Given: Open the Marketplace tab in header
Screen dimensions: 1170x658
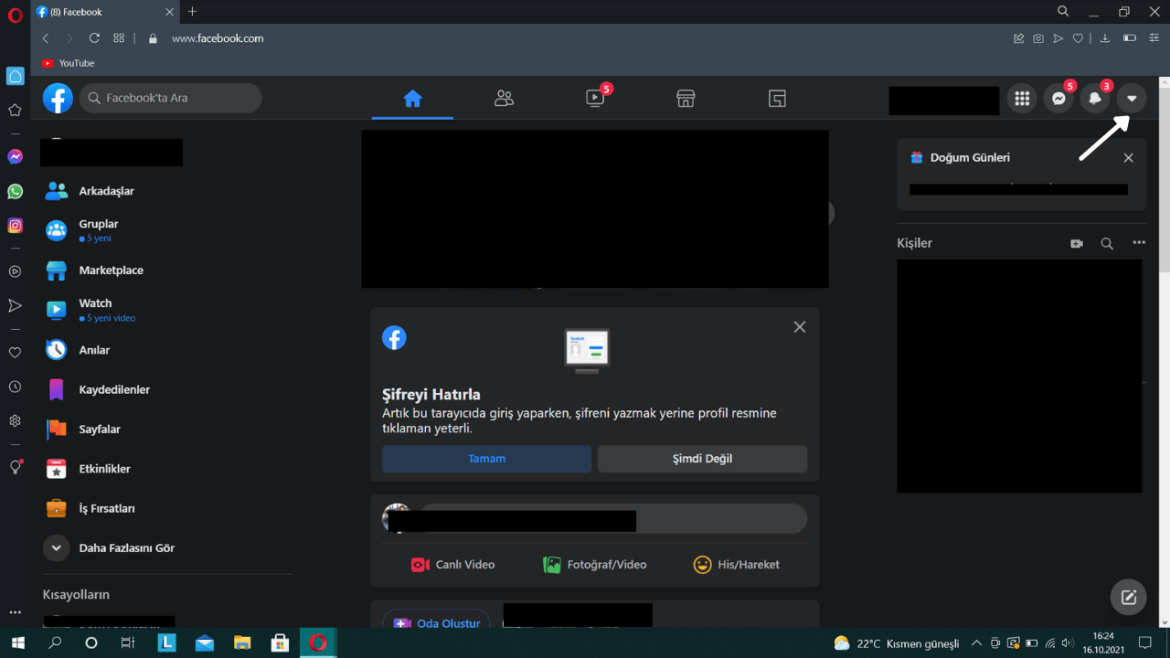Looking at the screenshot, I should (685, 98).
